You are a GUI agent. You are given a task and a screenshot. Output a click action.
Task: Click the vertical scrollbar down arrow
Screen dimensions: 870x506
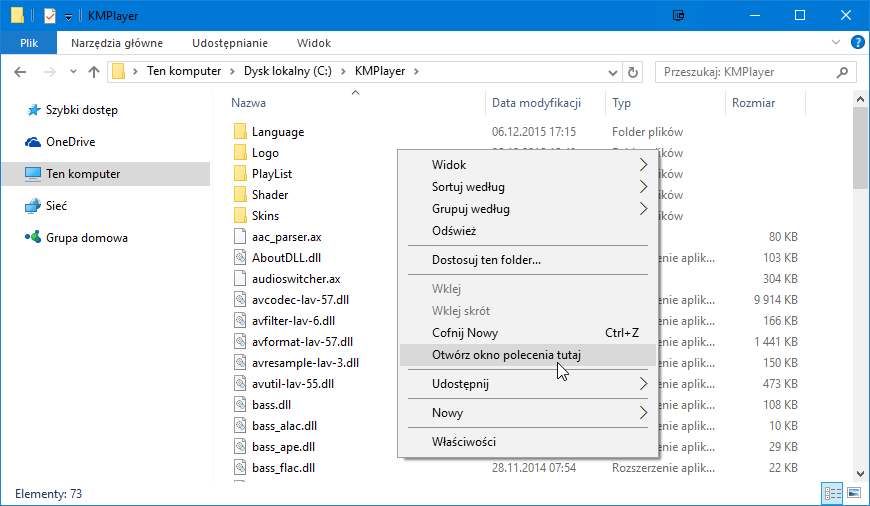861,474
